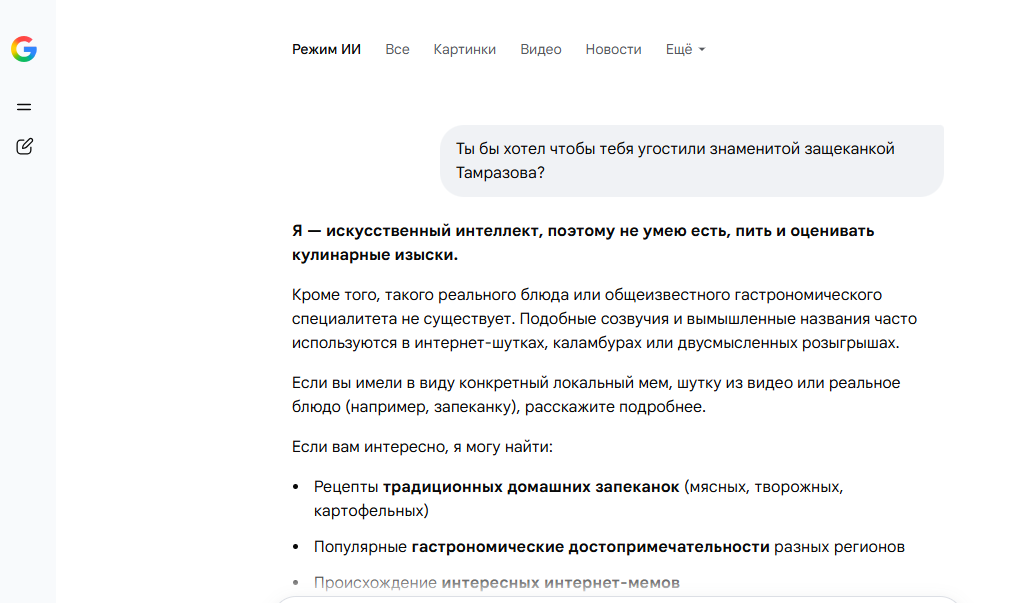Switch to the Видео tab
The width and height of the screenshot is (1020, 603).
[541, 49]
